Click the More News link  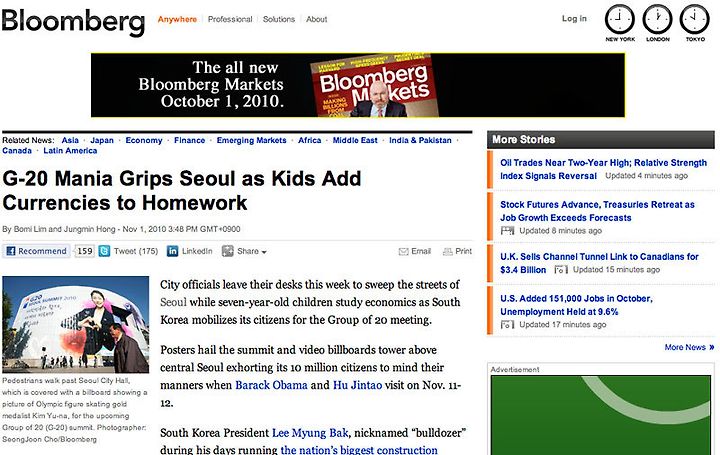[685, 347]
